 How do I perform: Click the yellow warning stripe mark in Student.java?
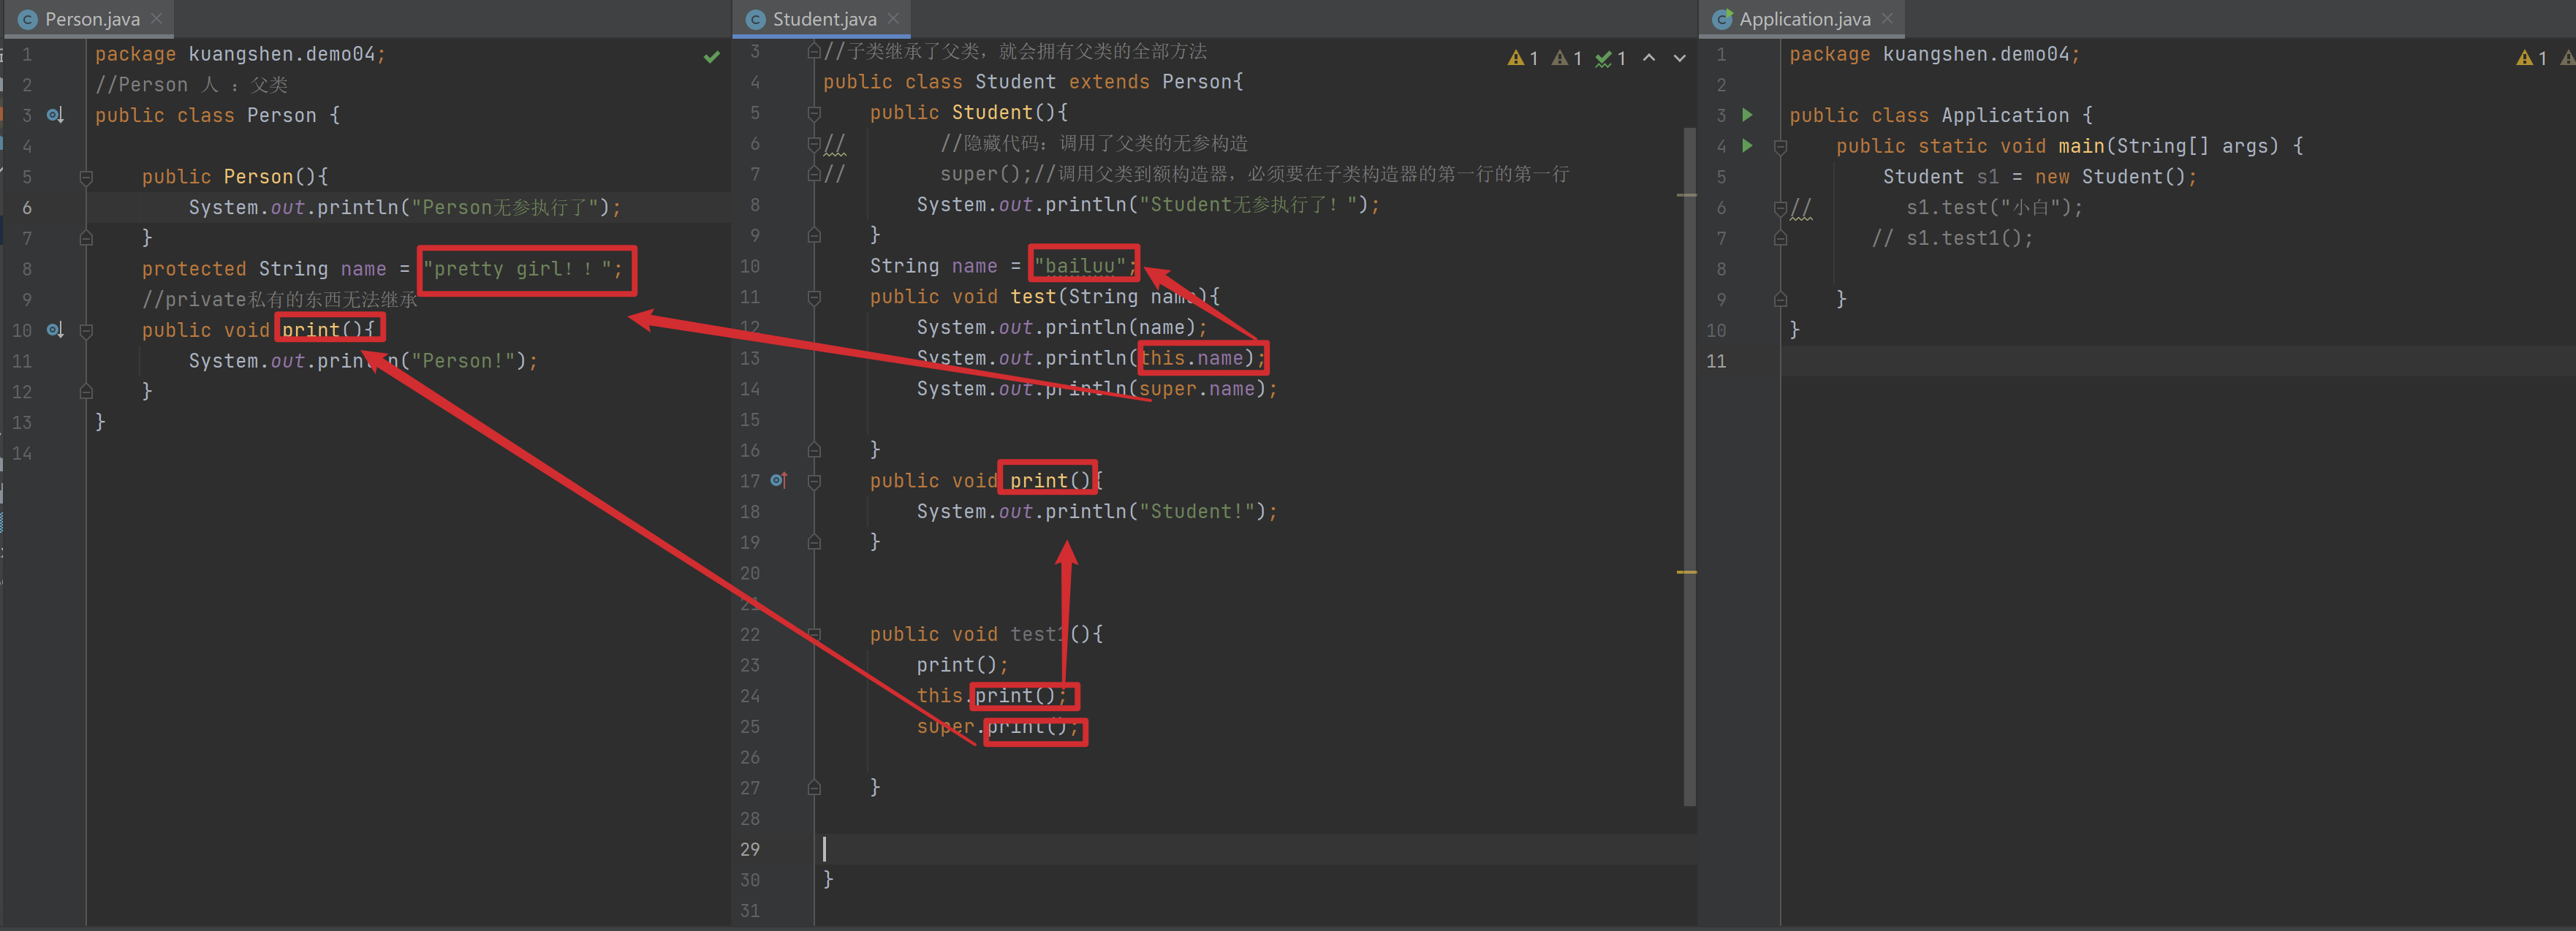pos(1686,572)
